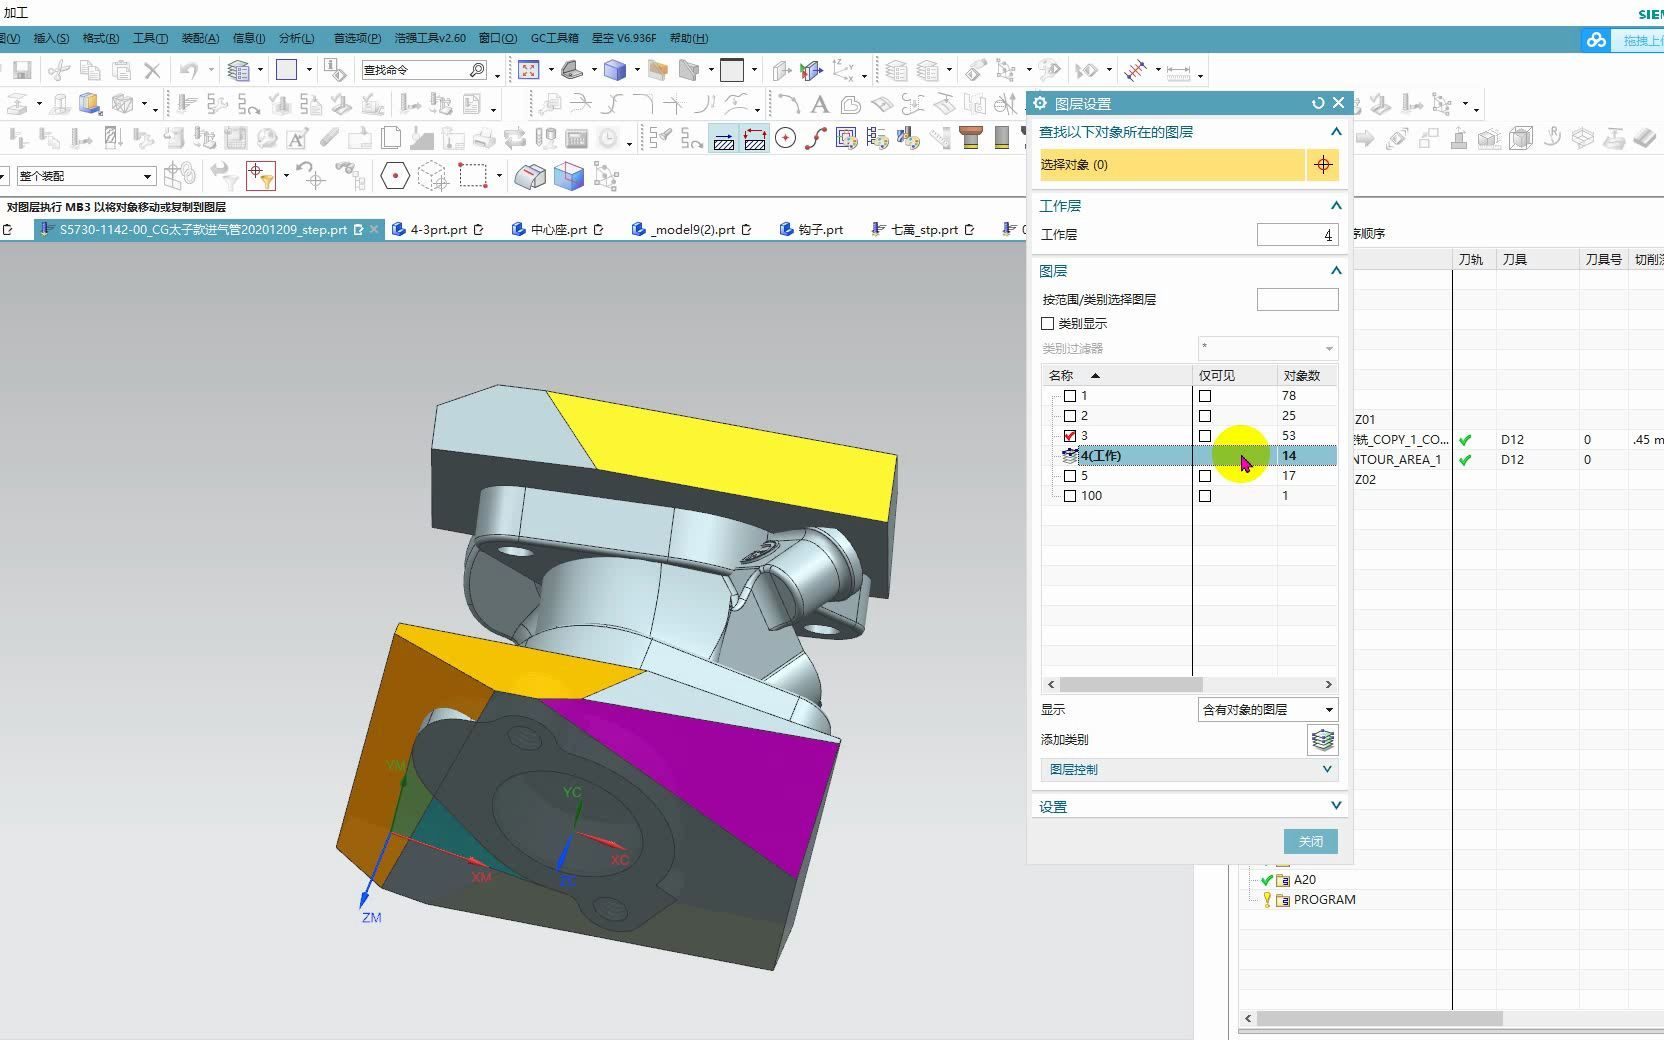Viewport: 1664px width, 1040px height.
Task: Uncheck the layer 3 red checkbox
Action: click(x=1070, y=436)
